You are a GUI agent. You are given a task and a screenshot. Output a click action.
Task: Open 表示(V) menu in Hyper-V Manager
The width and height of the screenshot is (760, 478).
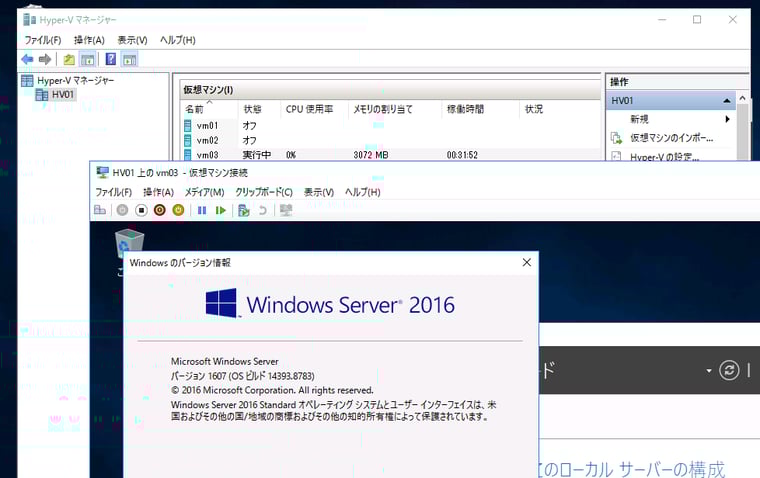pos(132,40)
